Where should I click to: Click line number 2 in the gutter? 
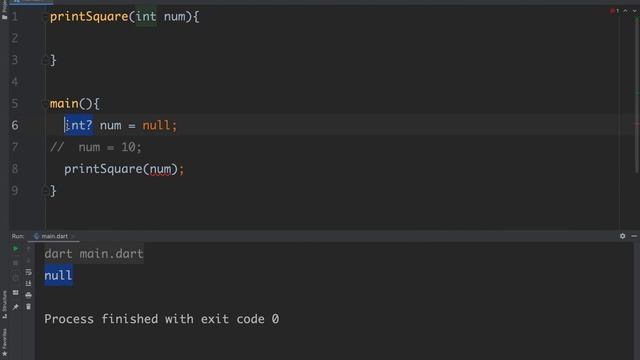[15, 38]
